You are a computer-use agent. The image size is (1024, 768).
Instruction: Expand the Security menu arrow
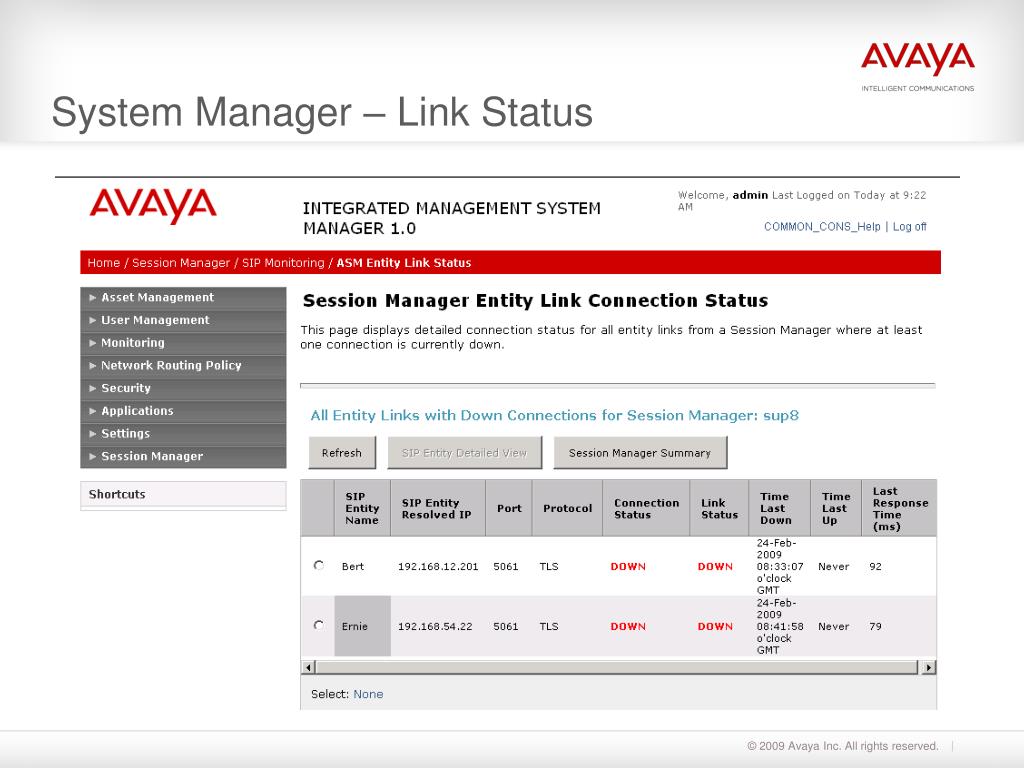tap(93, 389)
